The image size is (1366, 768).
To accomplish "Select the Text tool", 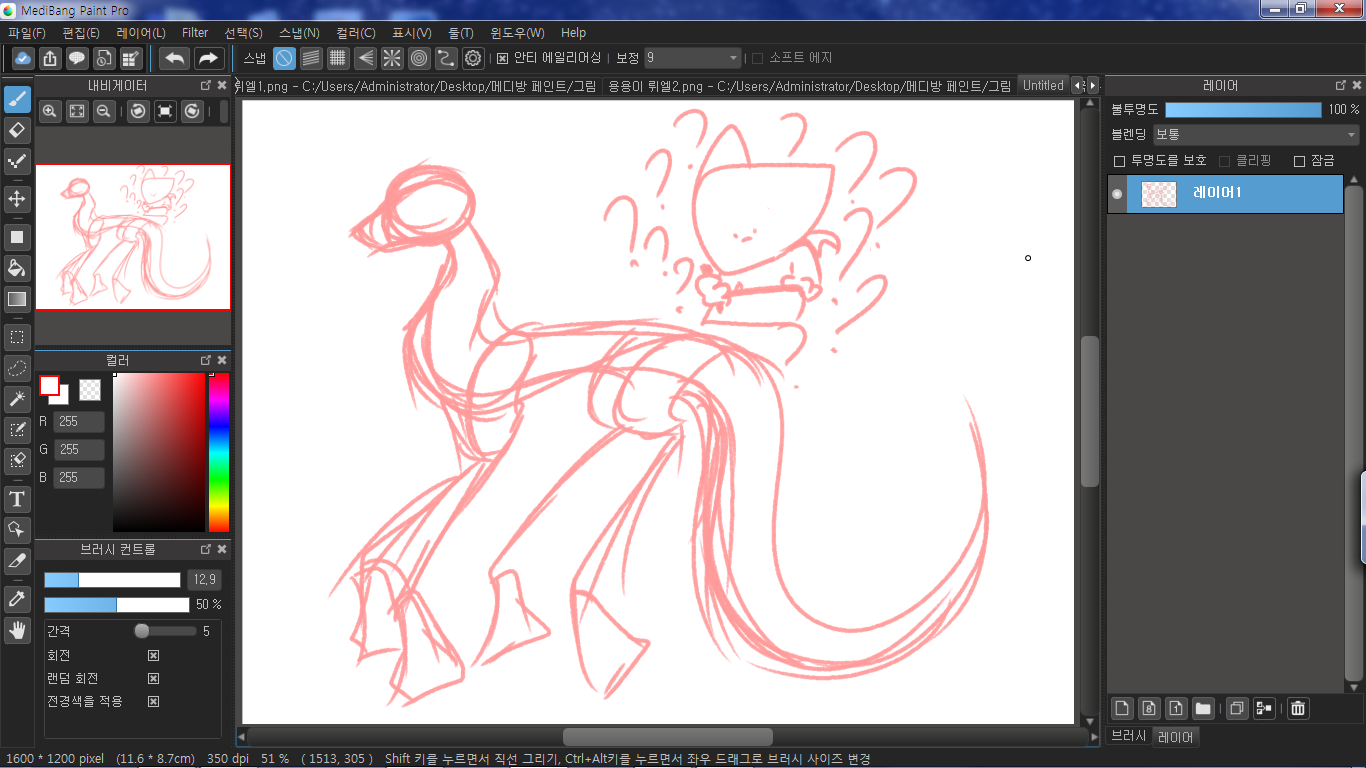I will tap(17, 498).
